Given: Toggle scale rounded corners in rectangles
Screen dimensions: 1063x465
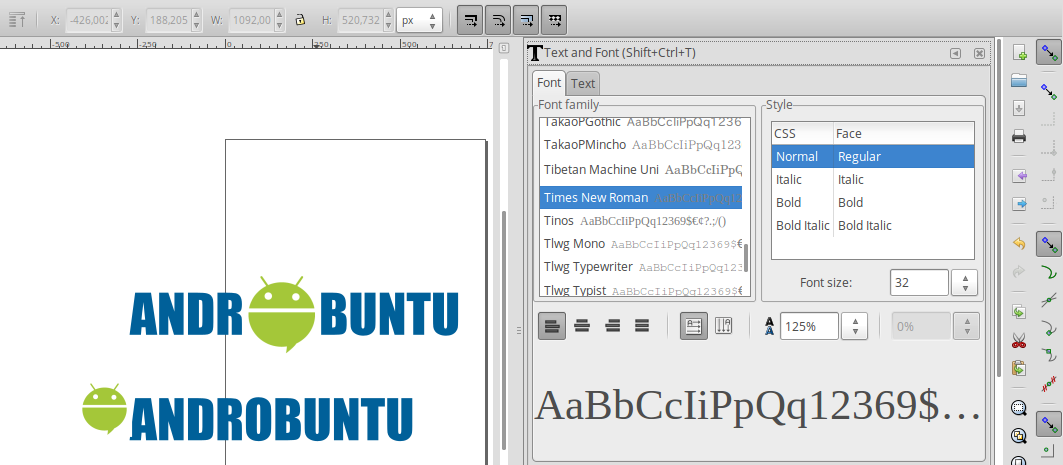Looking at the screenshot, I should tap(498, 20).
